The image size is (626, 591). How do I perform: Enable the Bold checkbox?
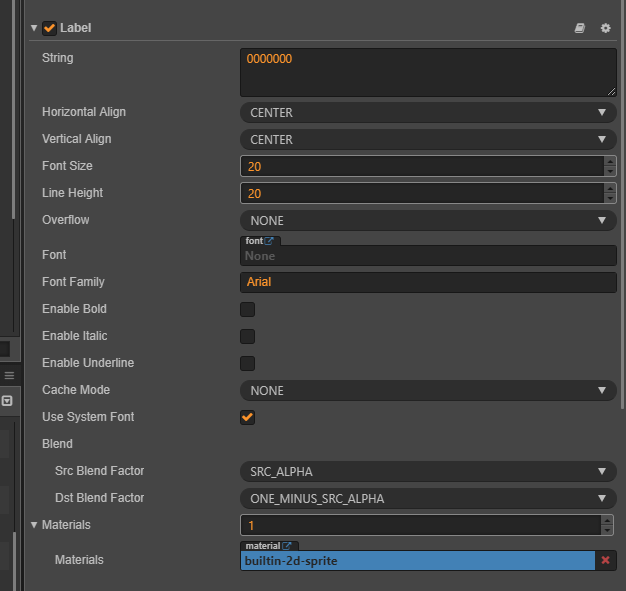(247, 309)
